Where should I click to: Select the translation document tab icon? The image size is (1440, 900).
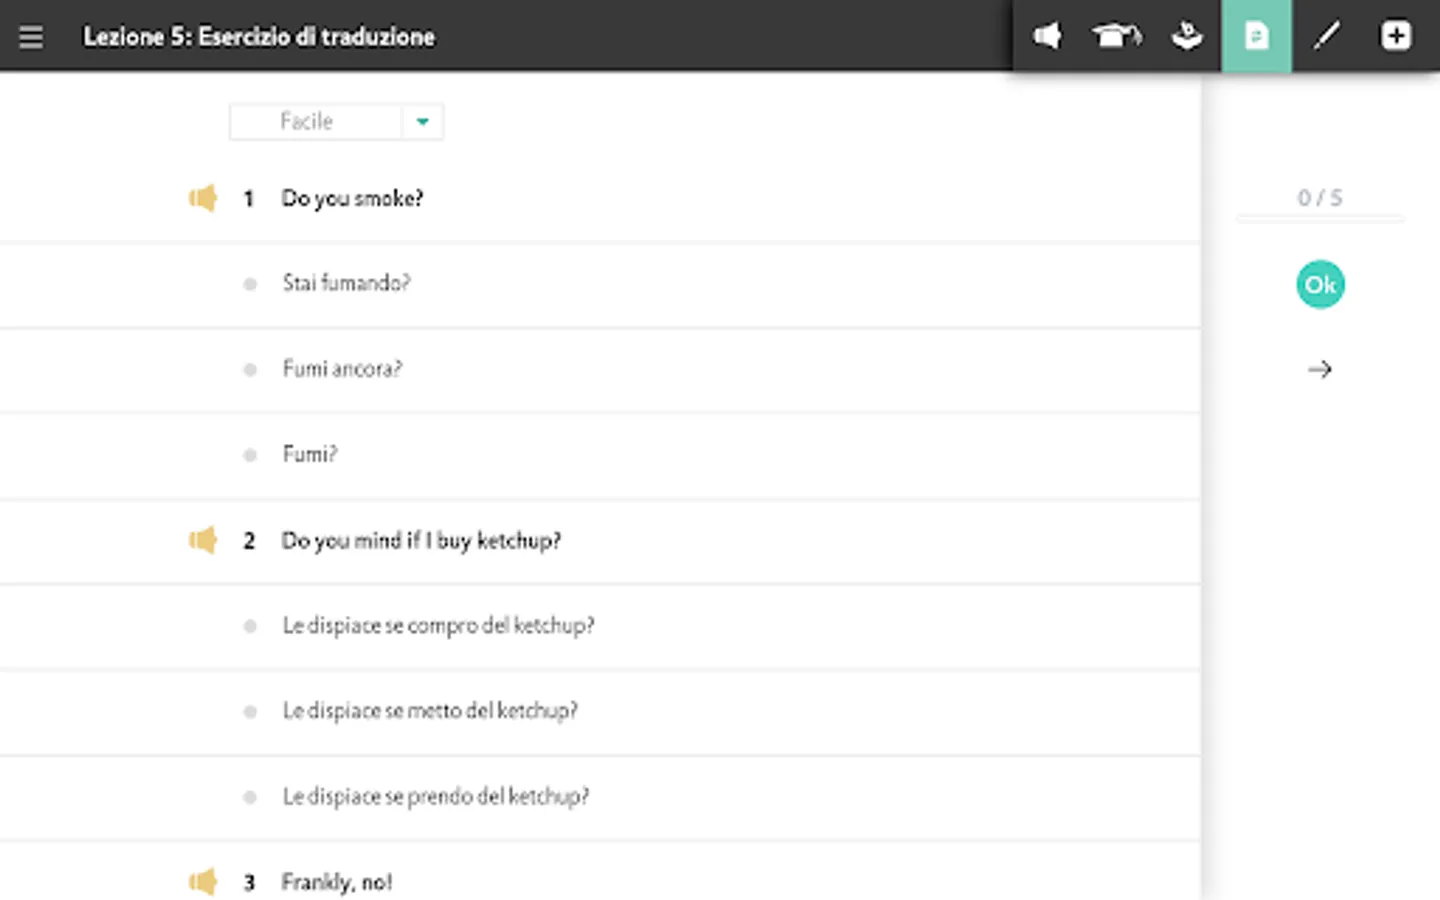tap(1256, 37)
